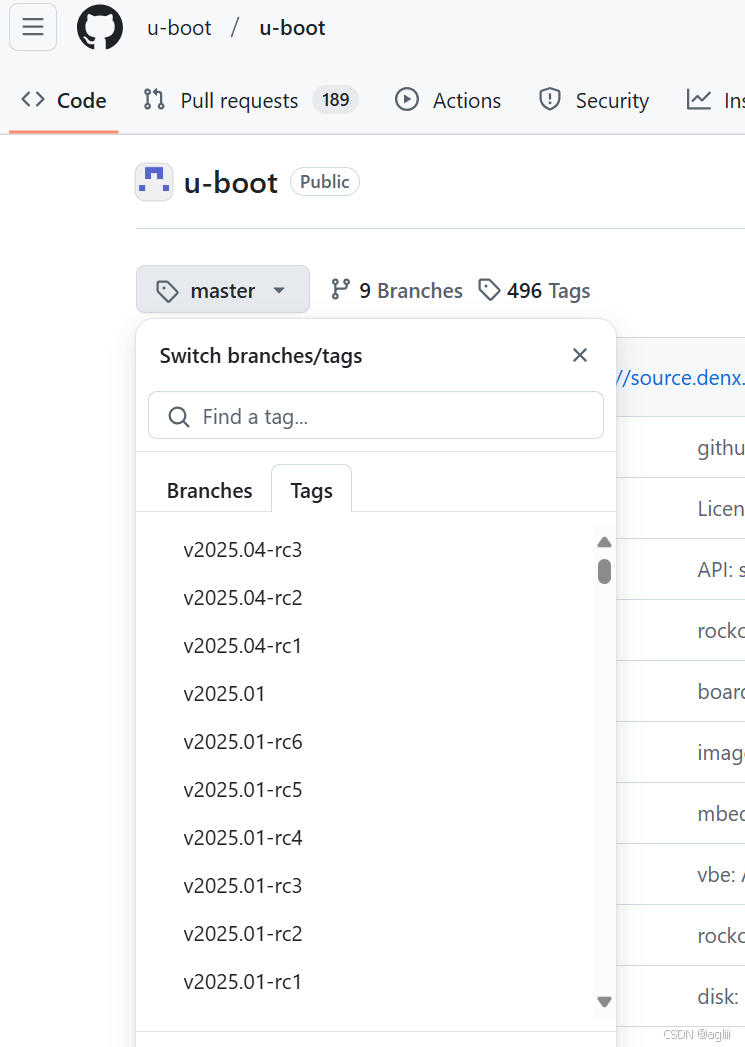Image resolution: width=745 pixels, height=1047 pixels.
Task: Open Security via the shield icon
Action: click(549, 100)
